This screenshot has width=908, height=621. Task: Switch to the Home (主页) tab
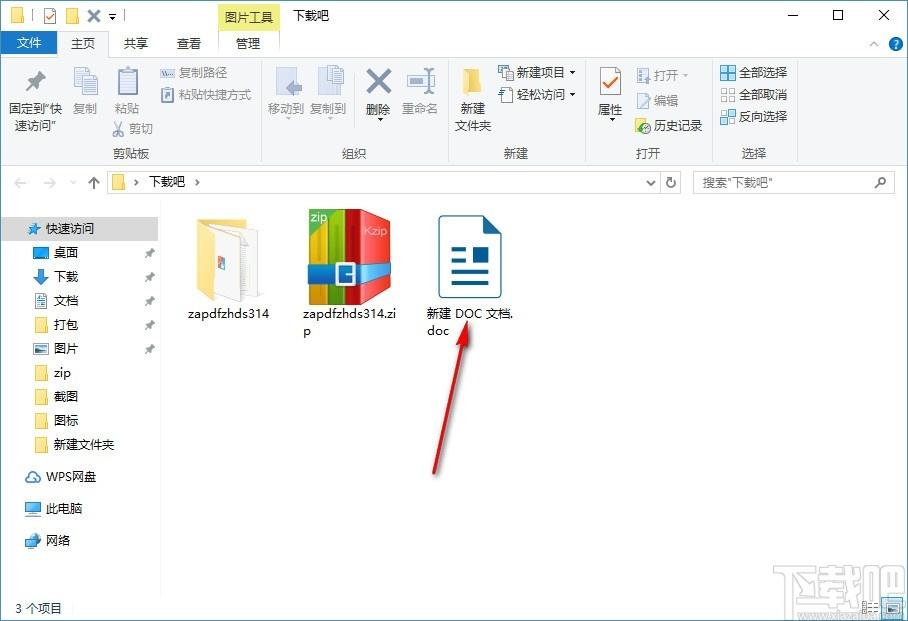tap(83, 43)
